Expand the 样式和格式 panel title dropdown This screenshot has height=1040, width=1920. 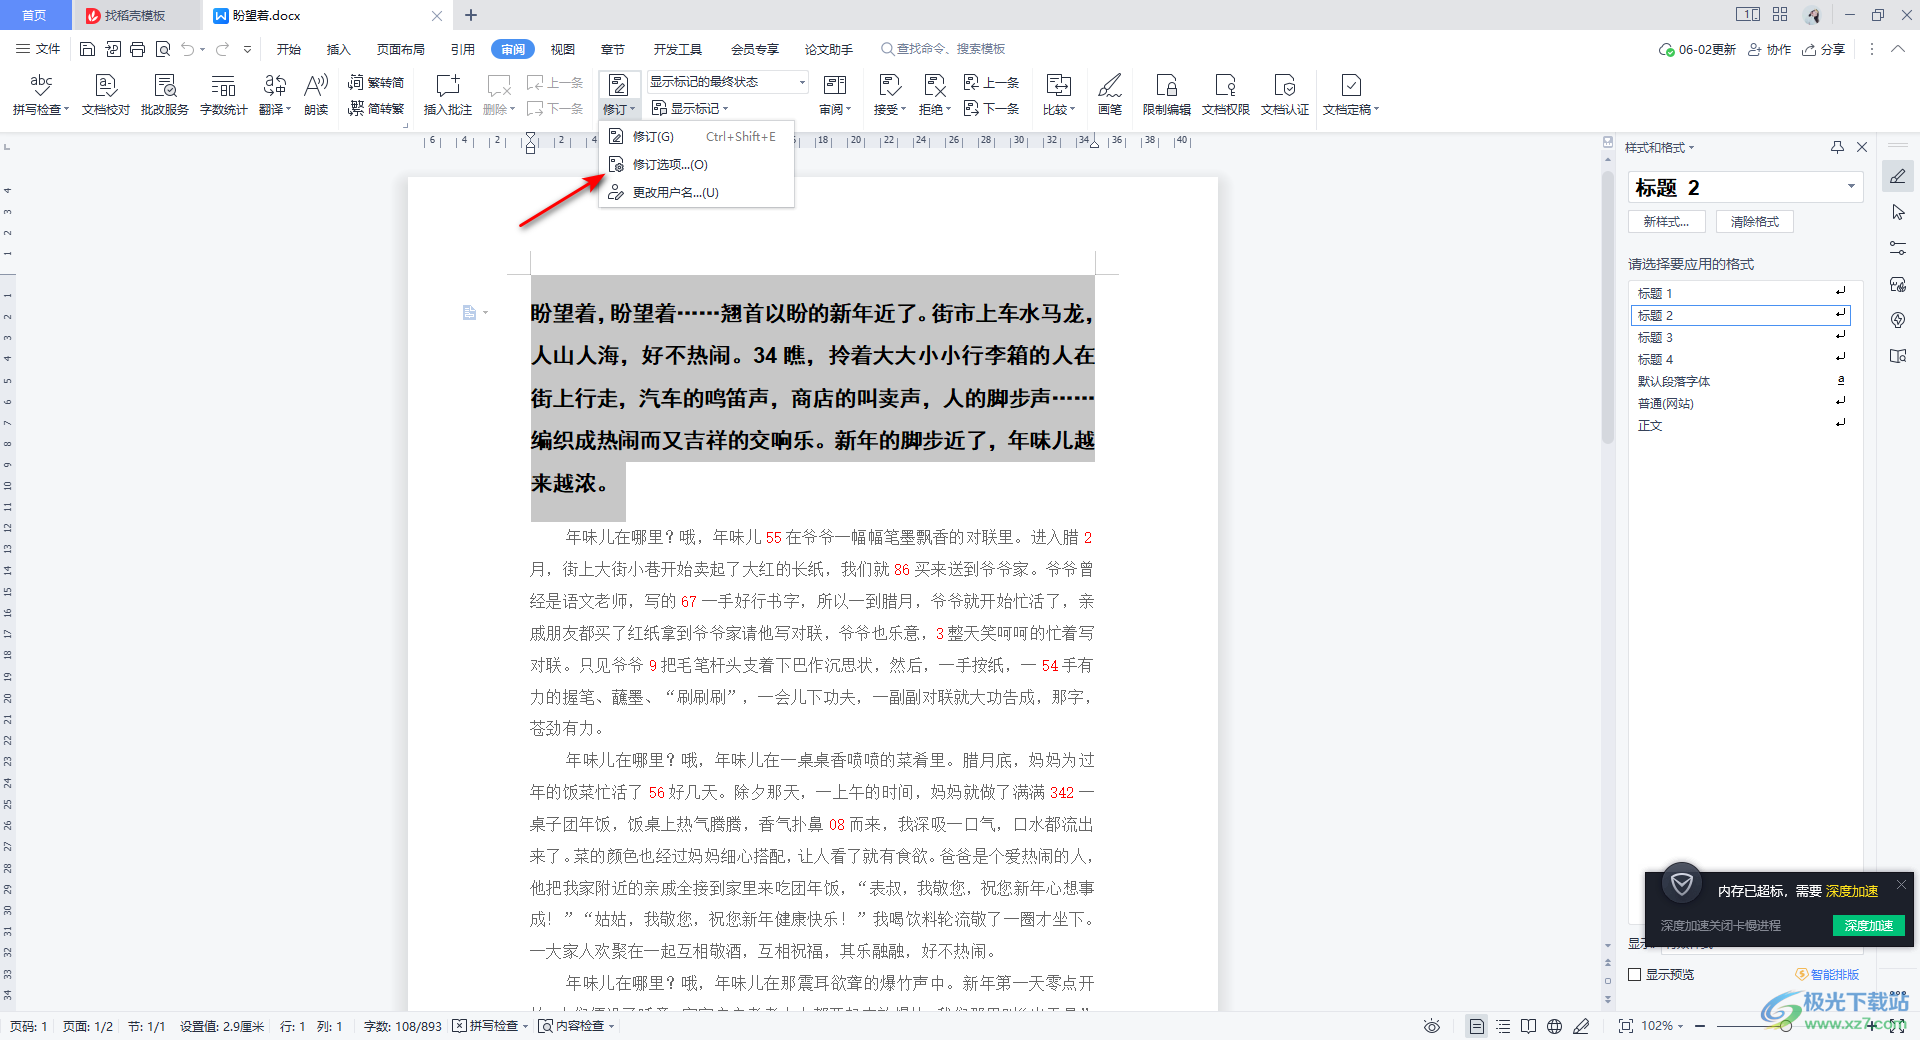(x=1691, y=148)
